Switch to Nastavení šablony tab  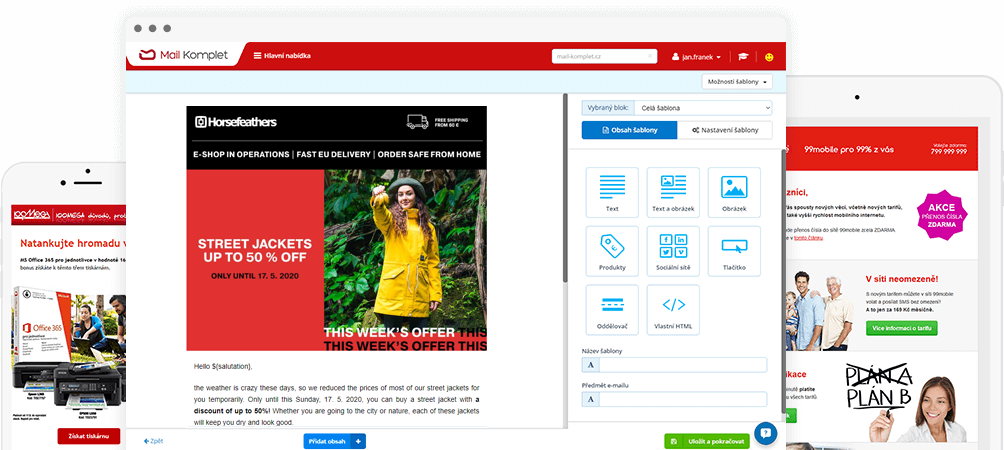pyautogui.click(x=725, y=130)
